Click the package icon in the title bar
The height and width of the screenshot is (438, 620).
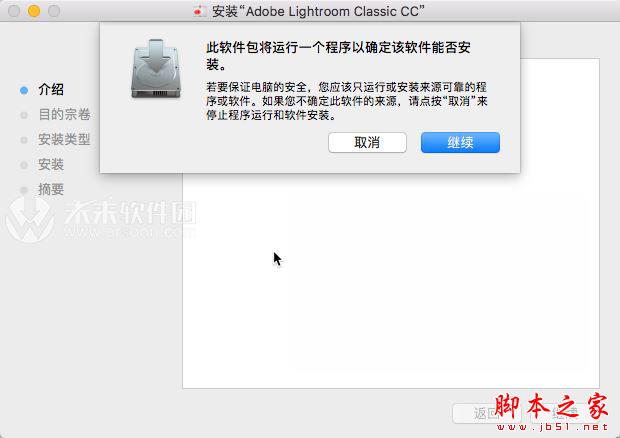coord(199,11)
